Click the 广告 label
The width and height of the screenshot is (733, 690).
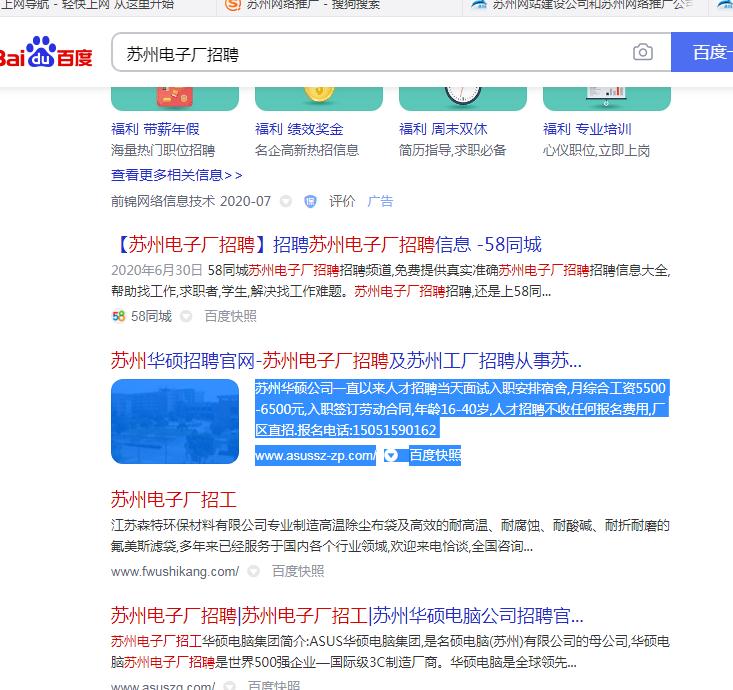[x=380, y=201]
